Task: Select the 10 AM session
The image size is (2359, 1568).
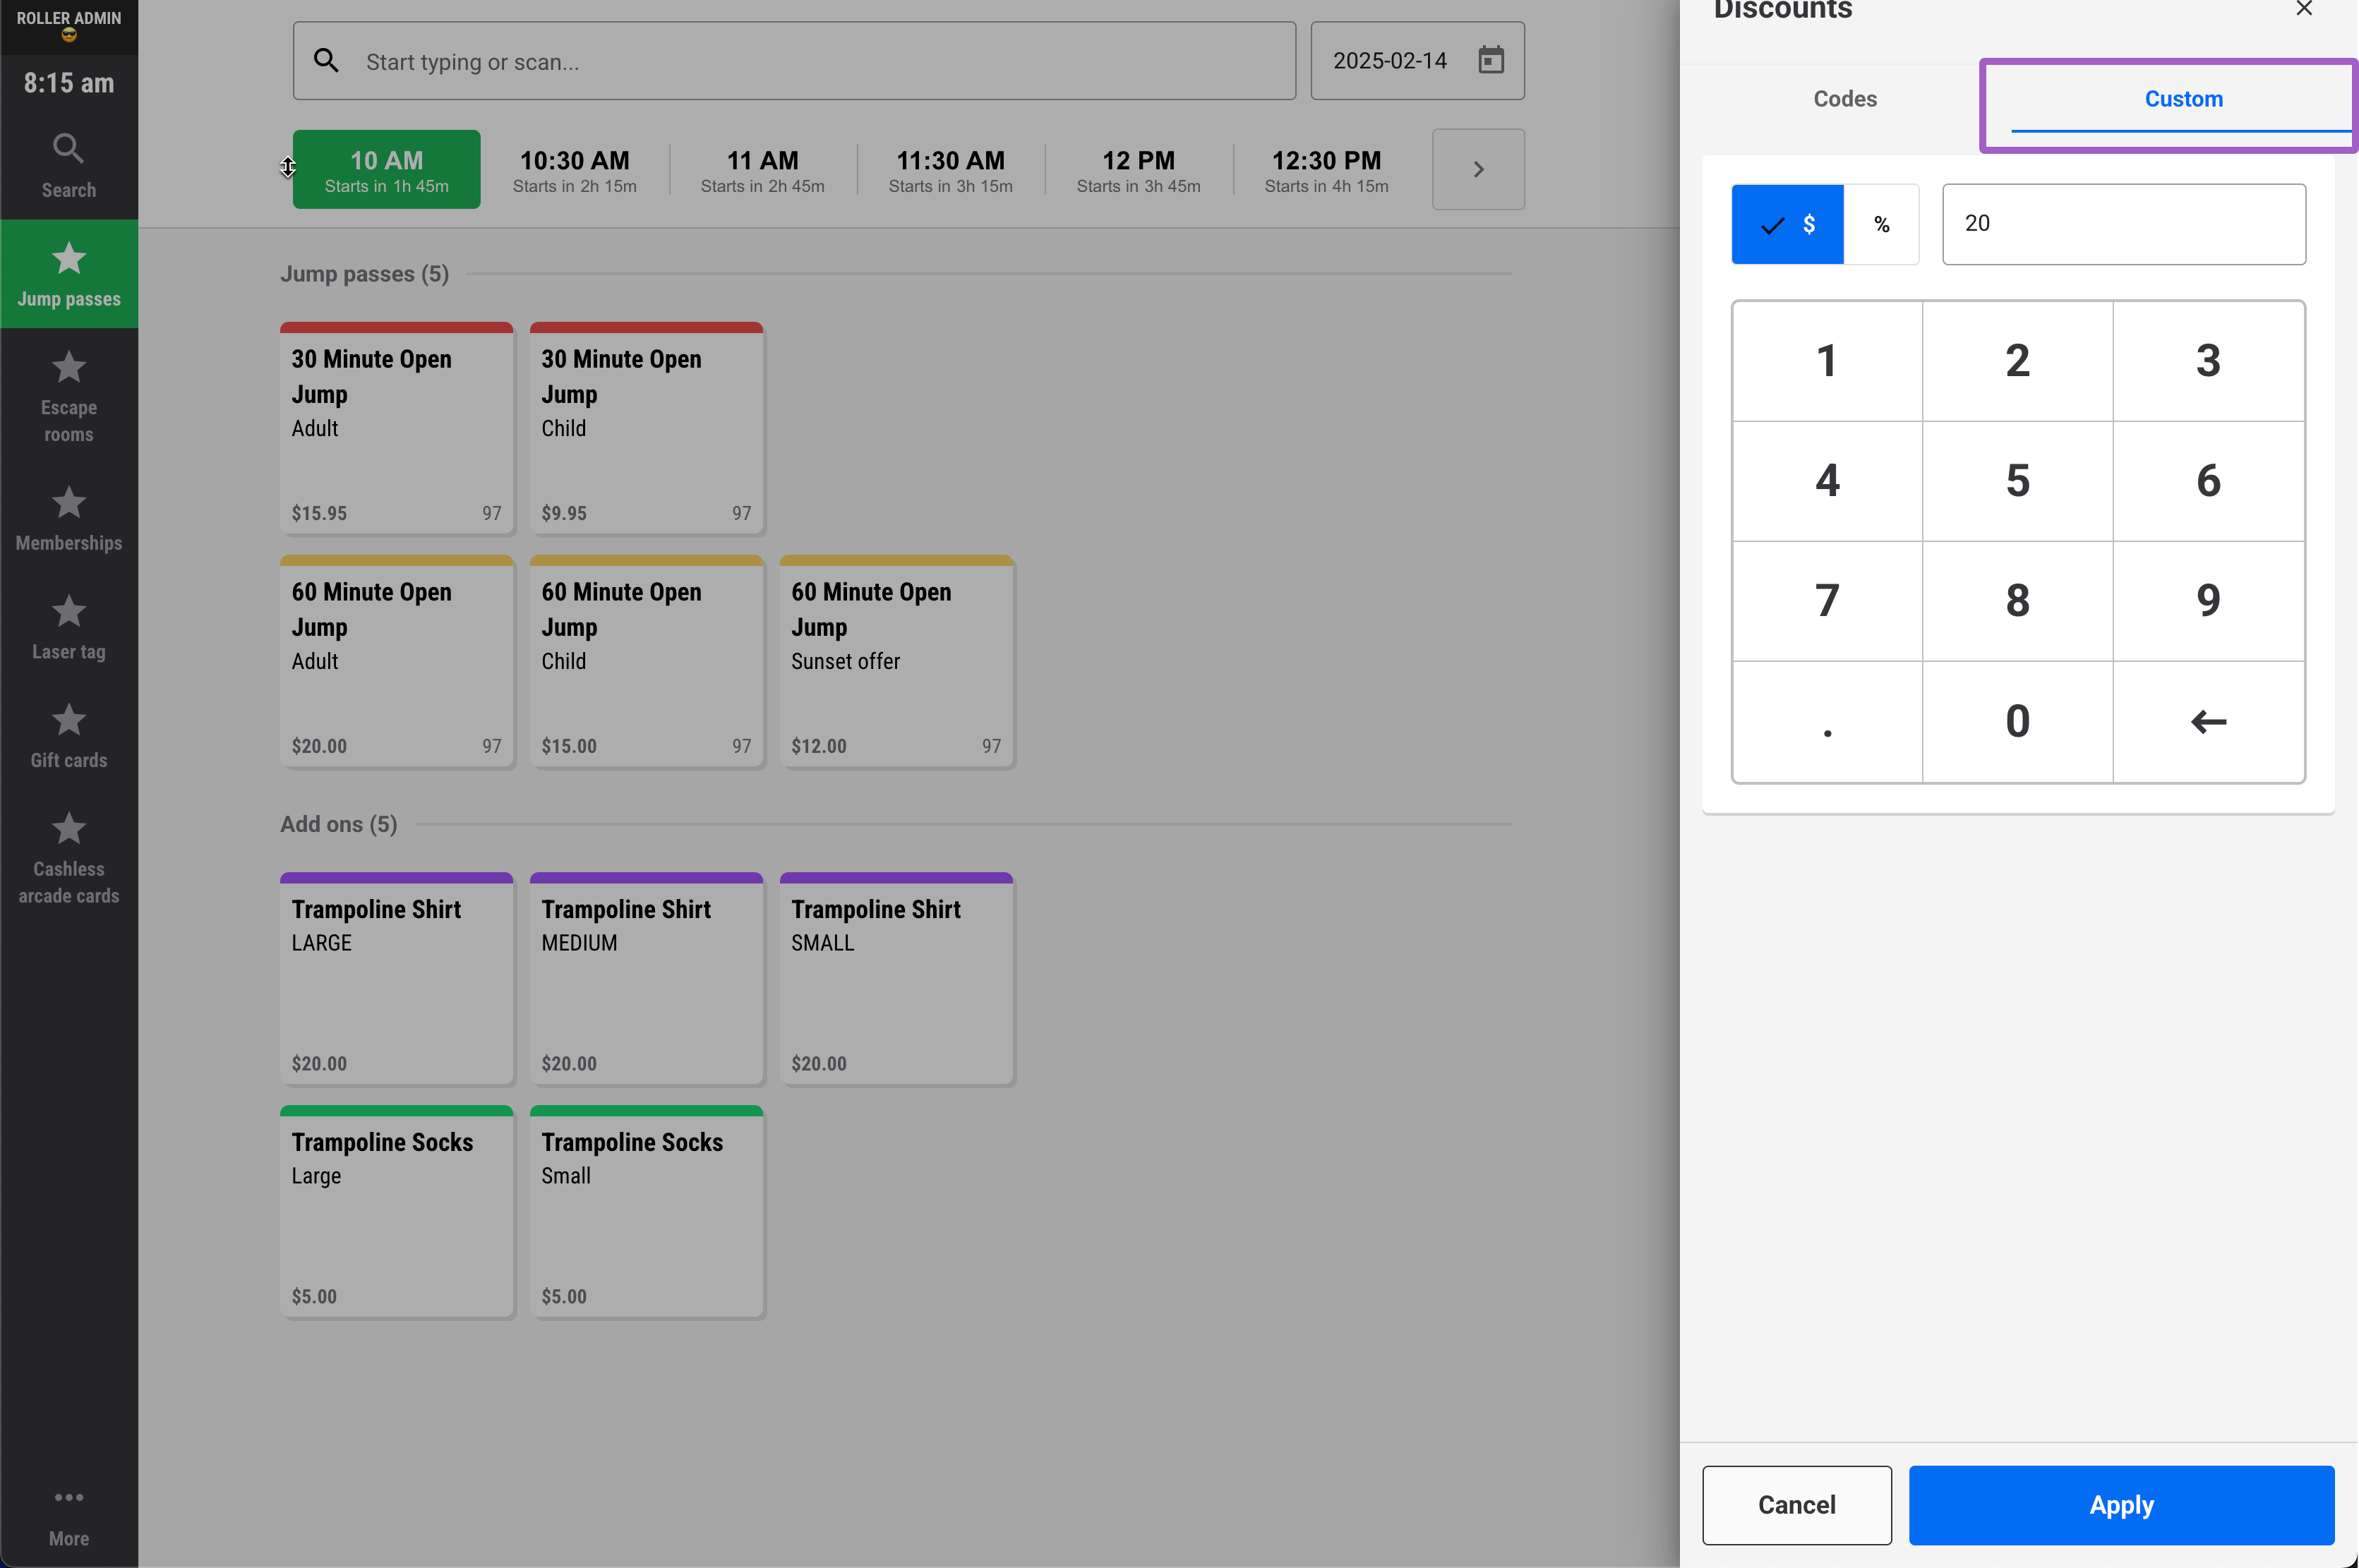Action: 386,170
